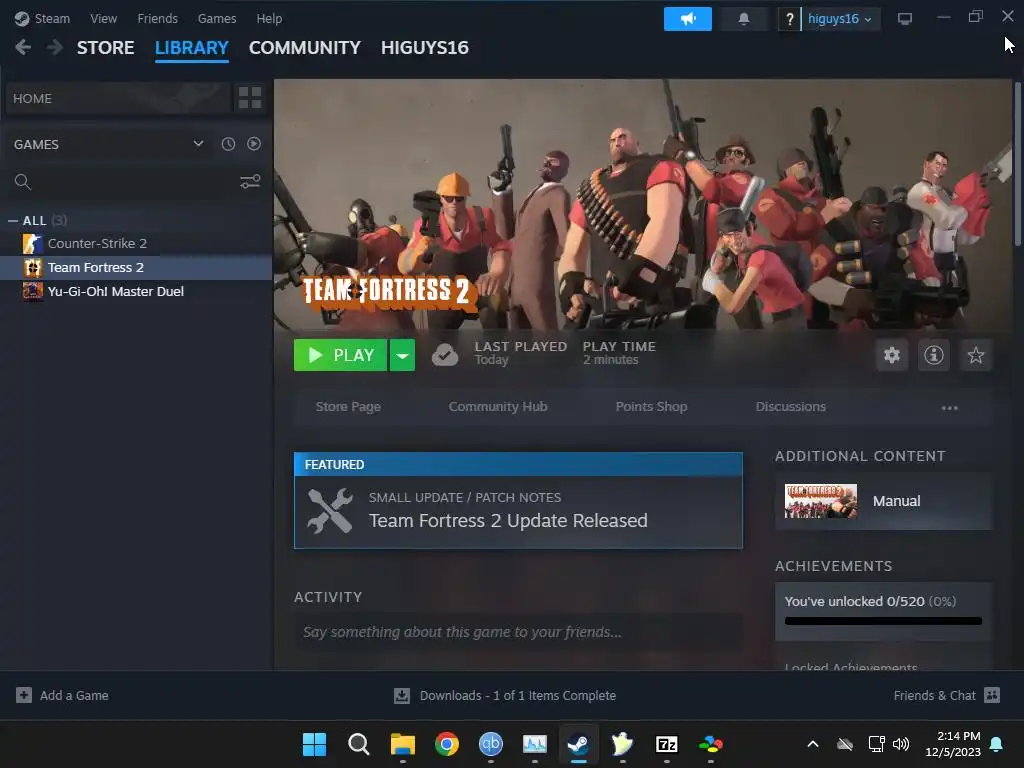Image resolution: width=1024 pixels, height=768 pixels.
Task: Open the Store Page link
Action: (x=348, y=406)
